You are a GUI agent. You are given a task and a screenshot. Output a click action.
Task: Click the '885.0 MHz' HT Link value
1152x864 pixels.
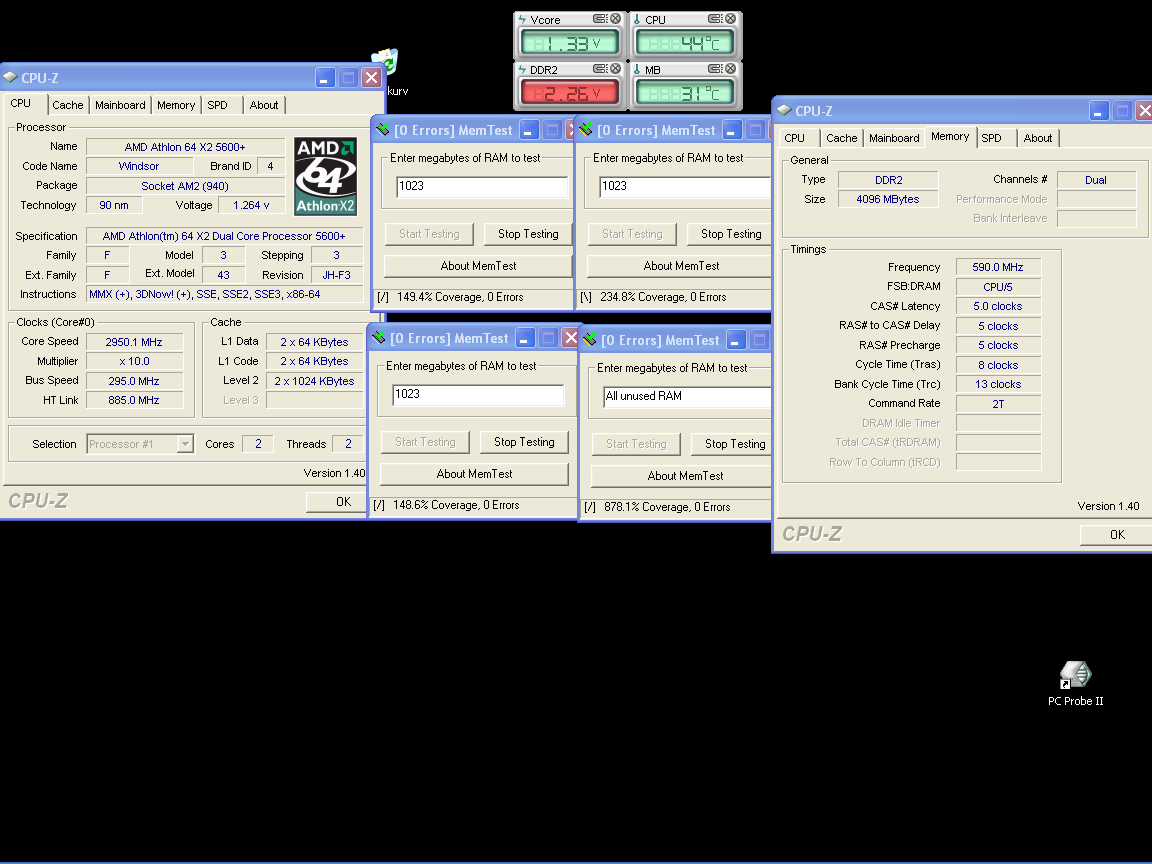[134, 400]
